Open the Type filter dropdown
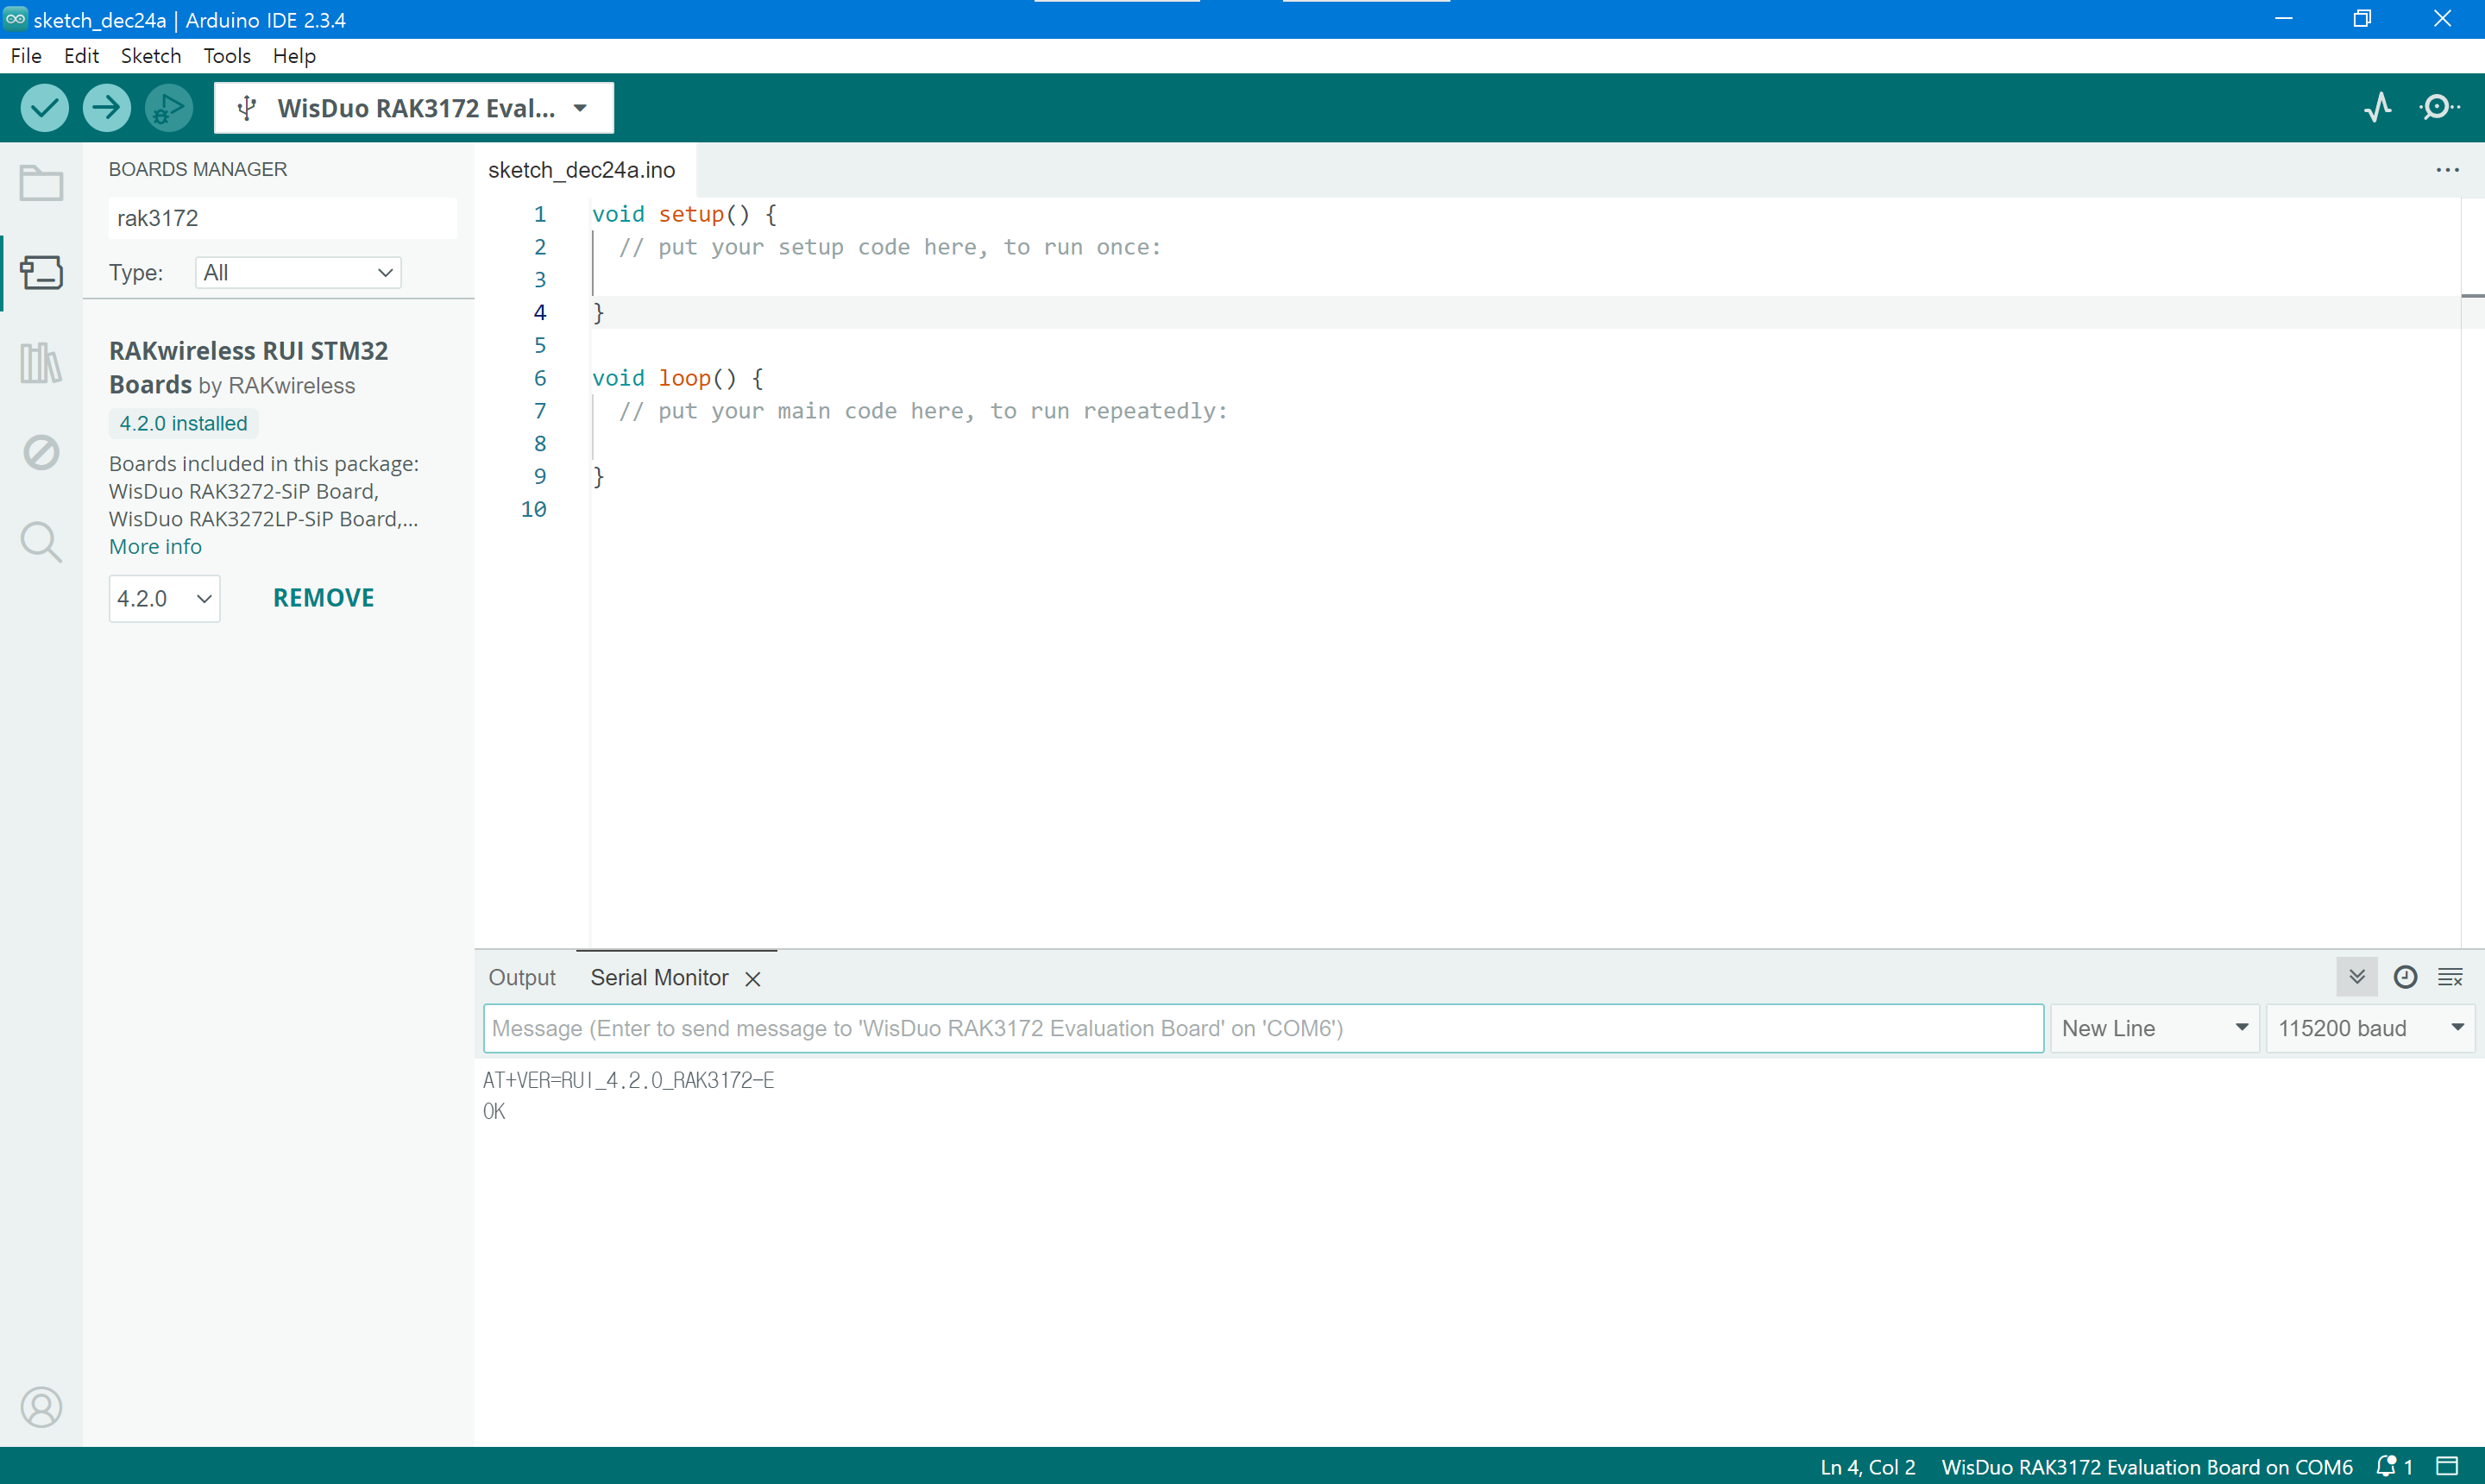 298,272
